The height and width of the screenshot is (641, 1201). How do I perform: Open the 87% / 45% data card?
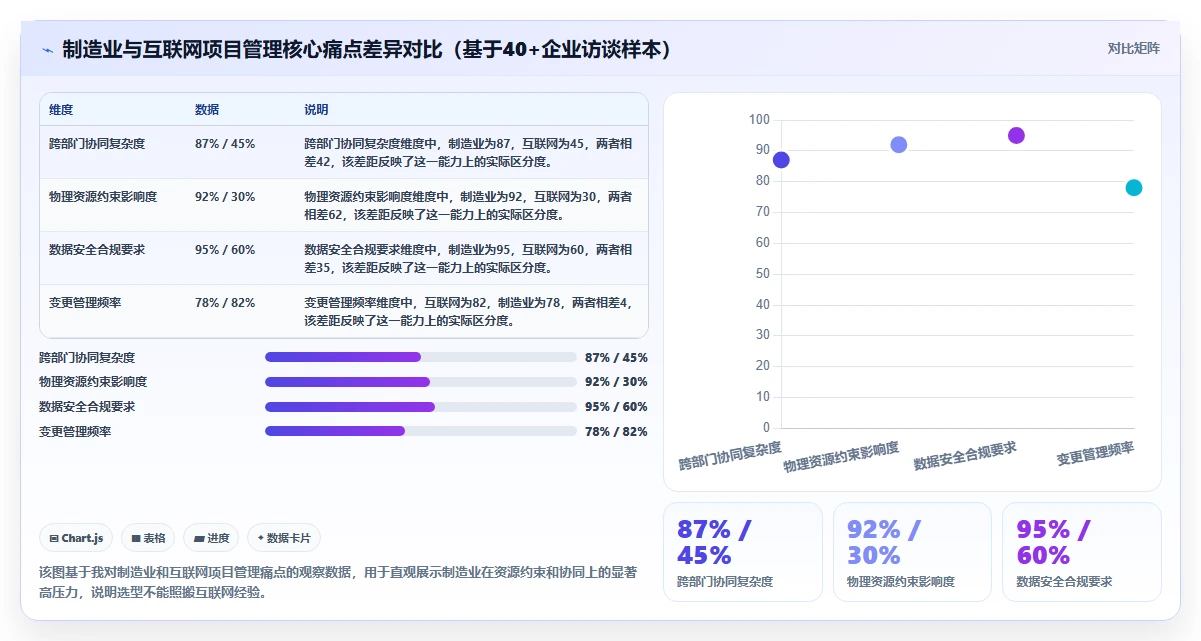[x=742, y=552]
